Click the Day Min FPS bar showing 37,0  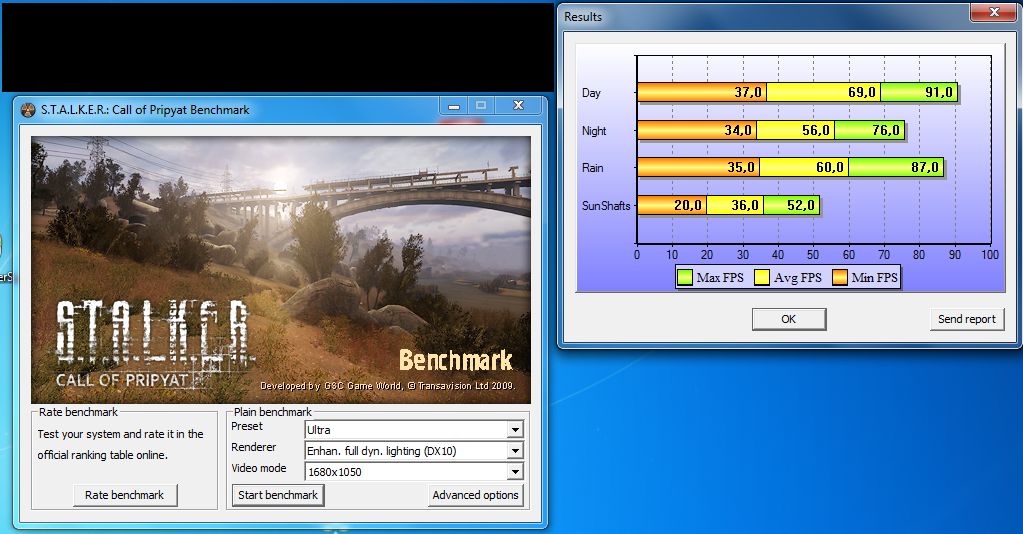coord(702,92)
